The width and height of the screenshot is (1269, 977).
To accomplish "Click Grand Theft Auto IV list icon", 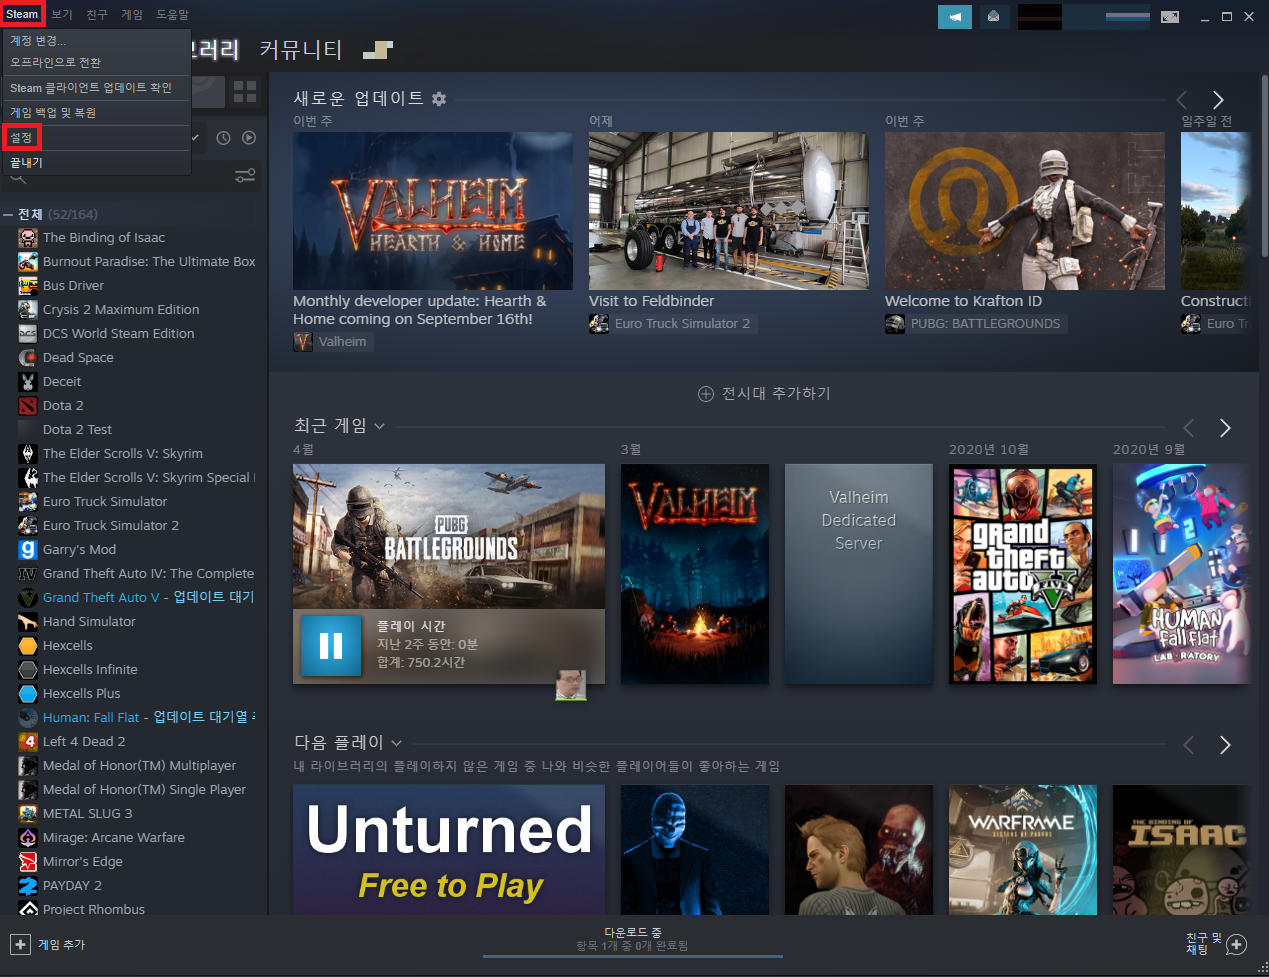I will (28, 574).
